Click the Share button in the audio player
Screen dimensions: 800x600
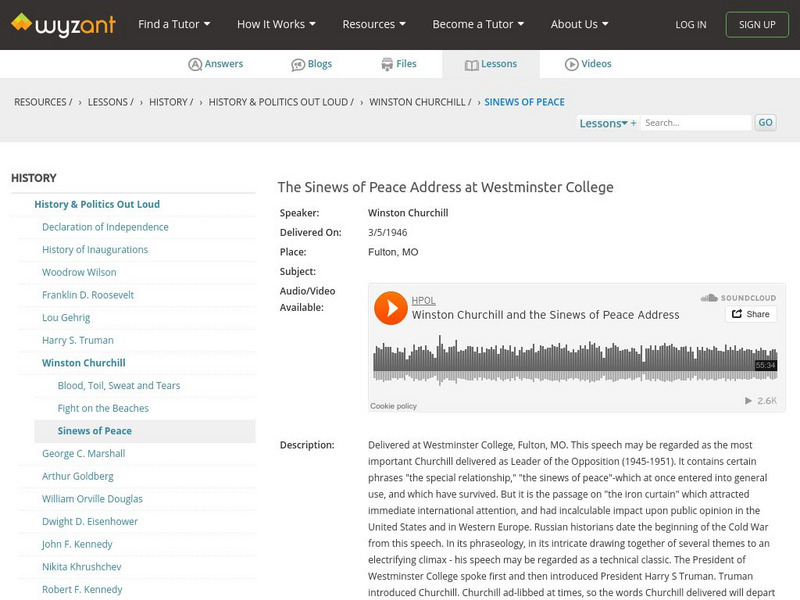(750, 314)
